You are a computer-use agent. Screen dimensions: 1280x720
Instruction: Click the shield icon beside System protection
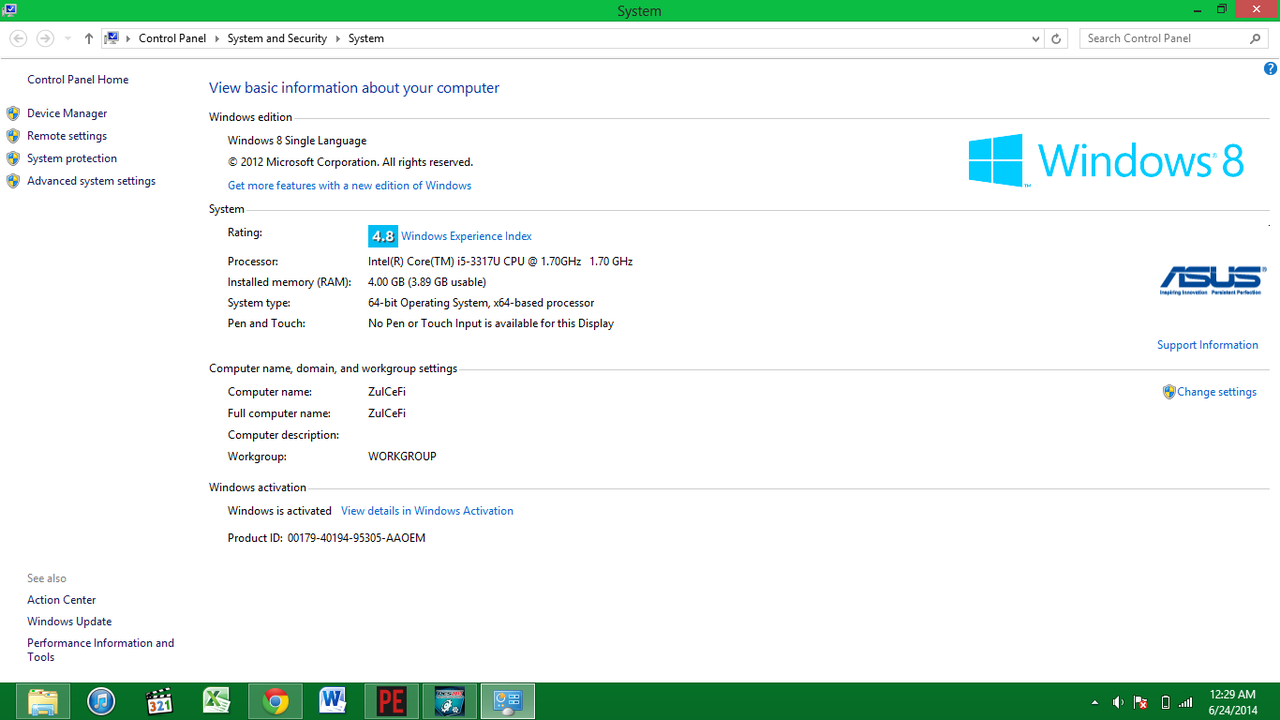coord(13,158)
